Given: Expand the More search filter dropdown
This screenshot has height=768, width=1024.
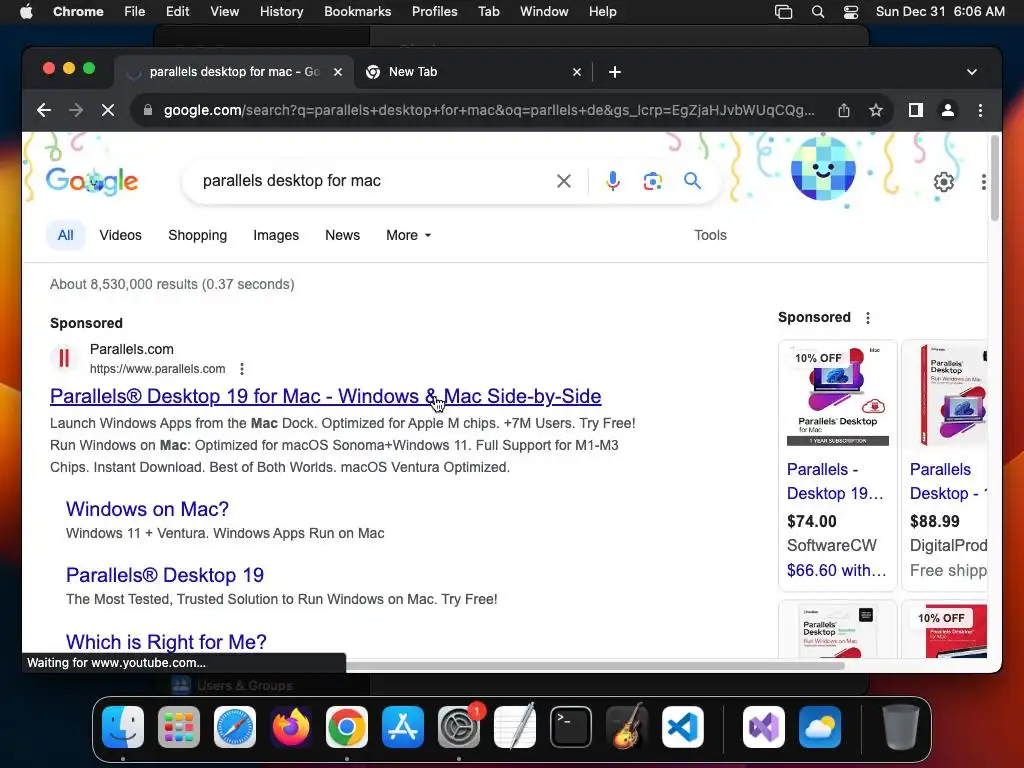Looking at the screenshot, I should 409,235.
